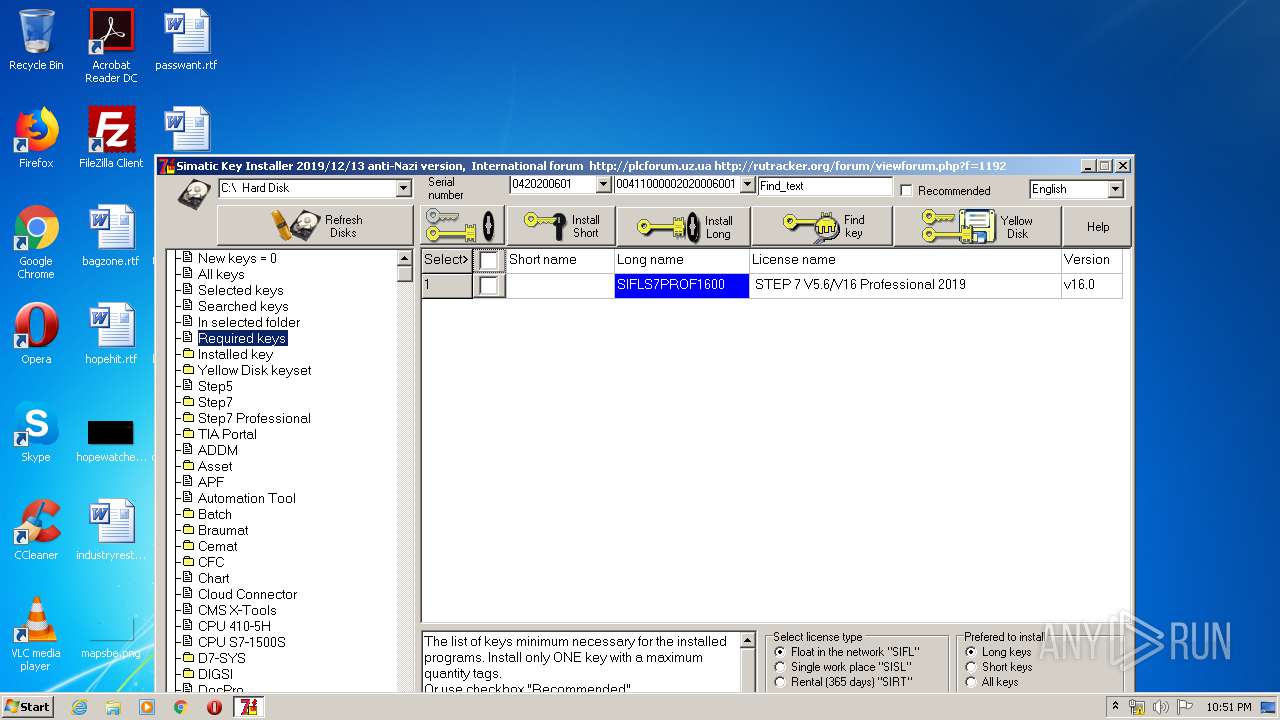1280x720 pixels.
Task: Check the checkbox for row 1
Action: coord(489,286)
